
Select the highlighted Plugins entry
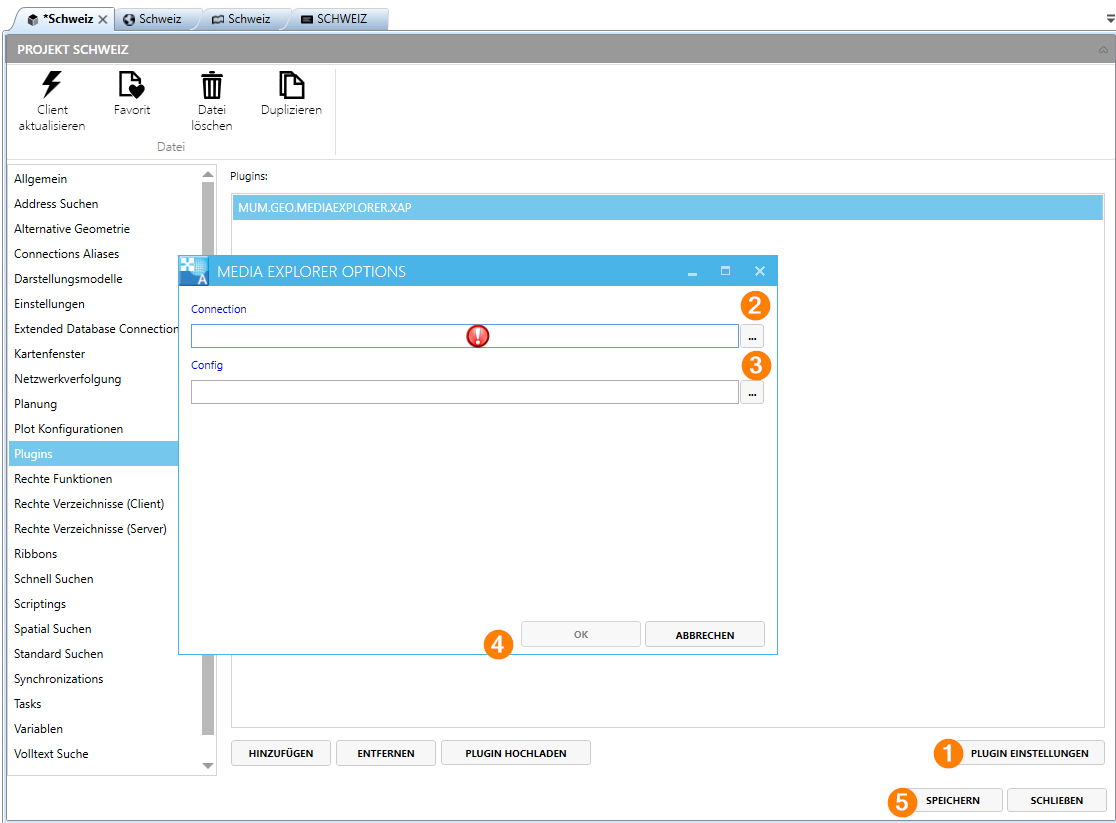pyautogui.click(x=93, y=454)
